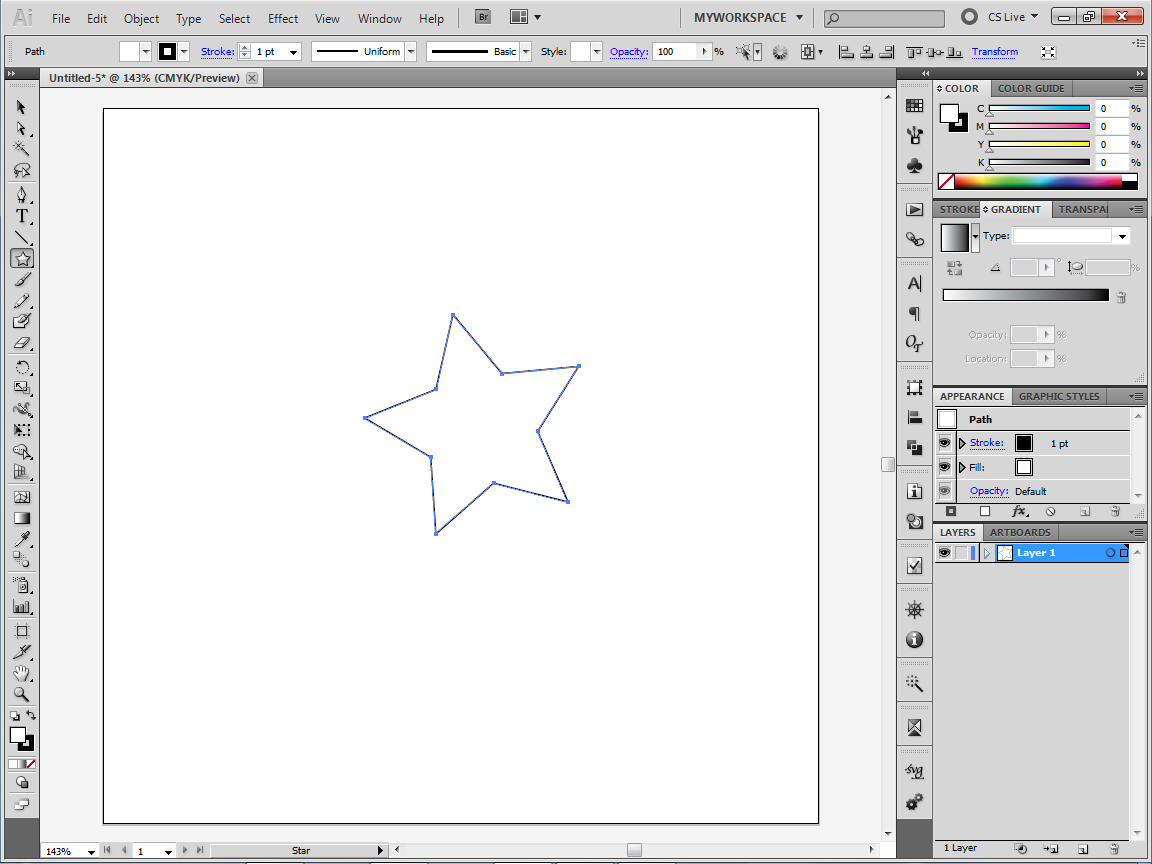The height and width of the screenshot is (864, 1152).
Task: Open the Navigator panel via its ship-wheel icon
Action: click(914, 608)
